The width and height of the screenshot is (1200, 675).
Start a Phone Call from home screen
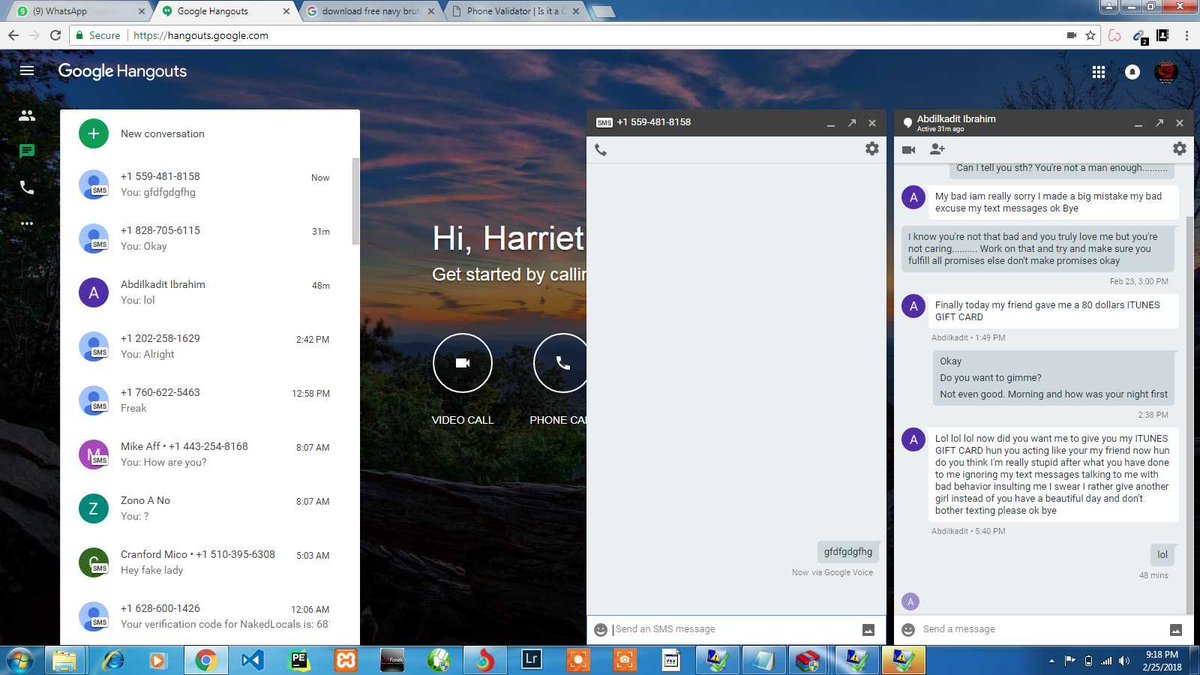click(562, 363)
